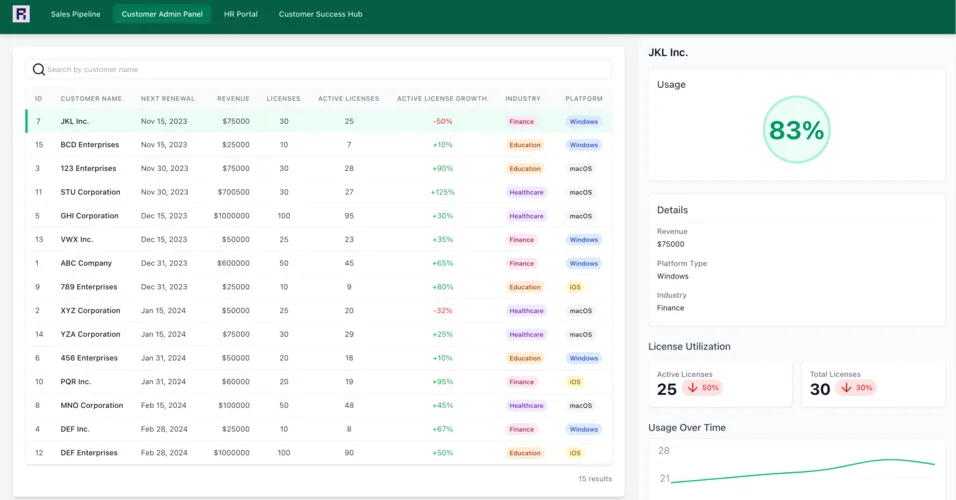Click iOS tag in PQR Inc. row
The image size is (956, 500).
coord(575,382)
